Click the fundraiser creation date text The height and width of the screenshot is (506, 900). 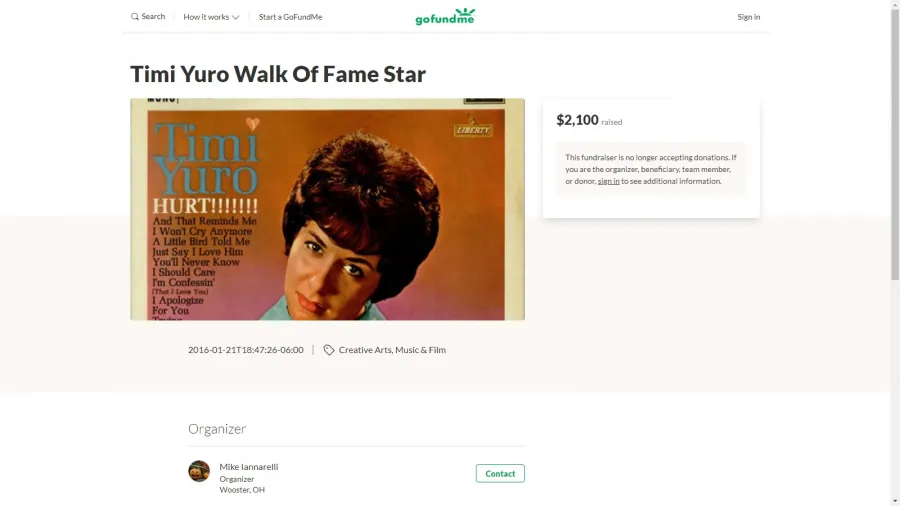click(x=246, y=350)
